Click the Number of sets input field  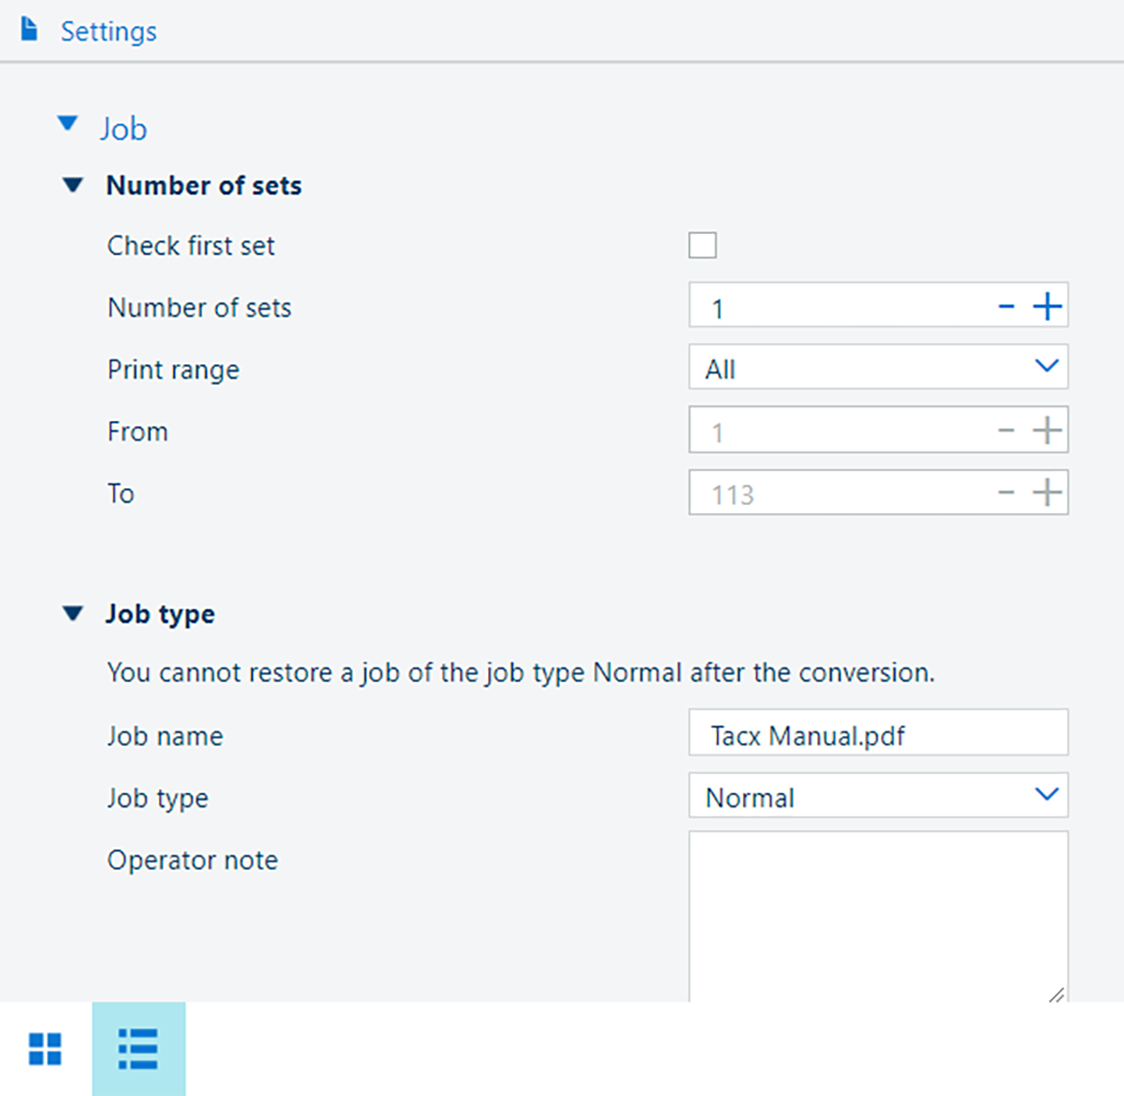840,307
